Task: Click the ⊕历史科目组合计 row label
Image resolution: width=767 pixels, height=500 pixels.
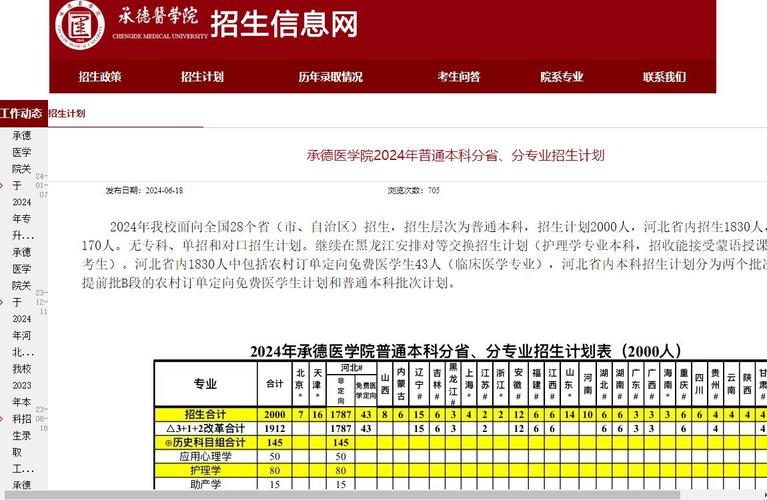Action: click(x=205, y=443)
